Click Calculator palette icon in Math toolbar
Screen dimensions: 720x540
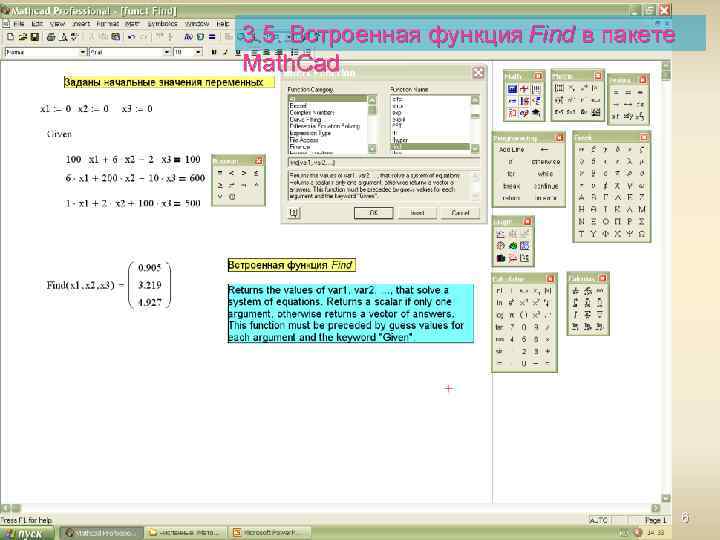coord(512,89)
